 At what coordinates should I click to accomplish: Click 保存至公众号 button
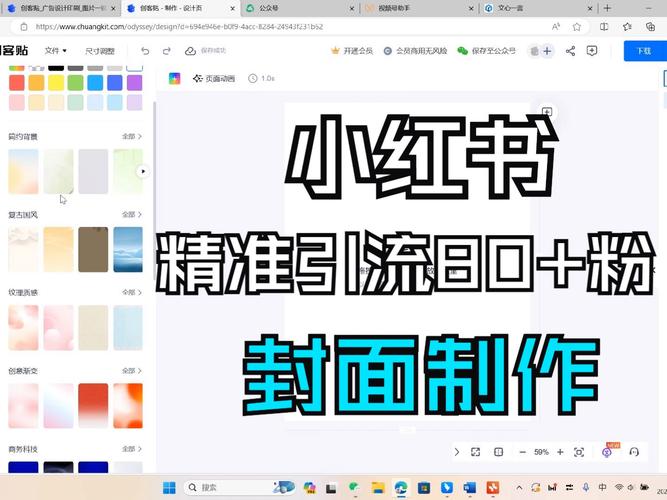[x=487, y=51]
